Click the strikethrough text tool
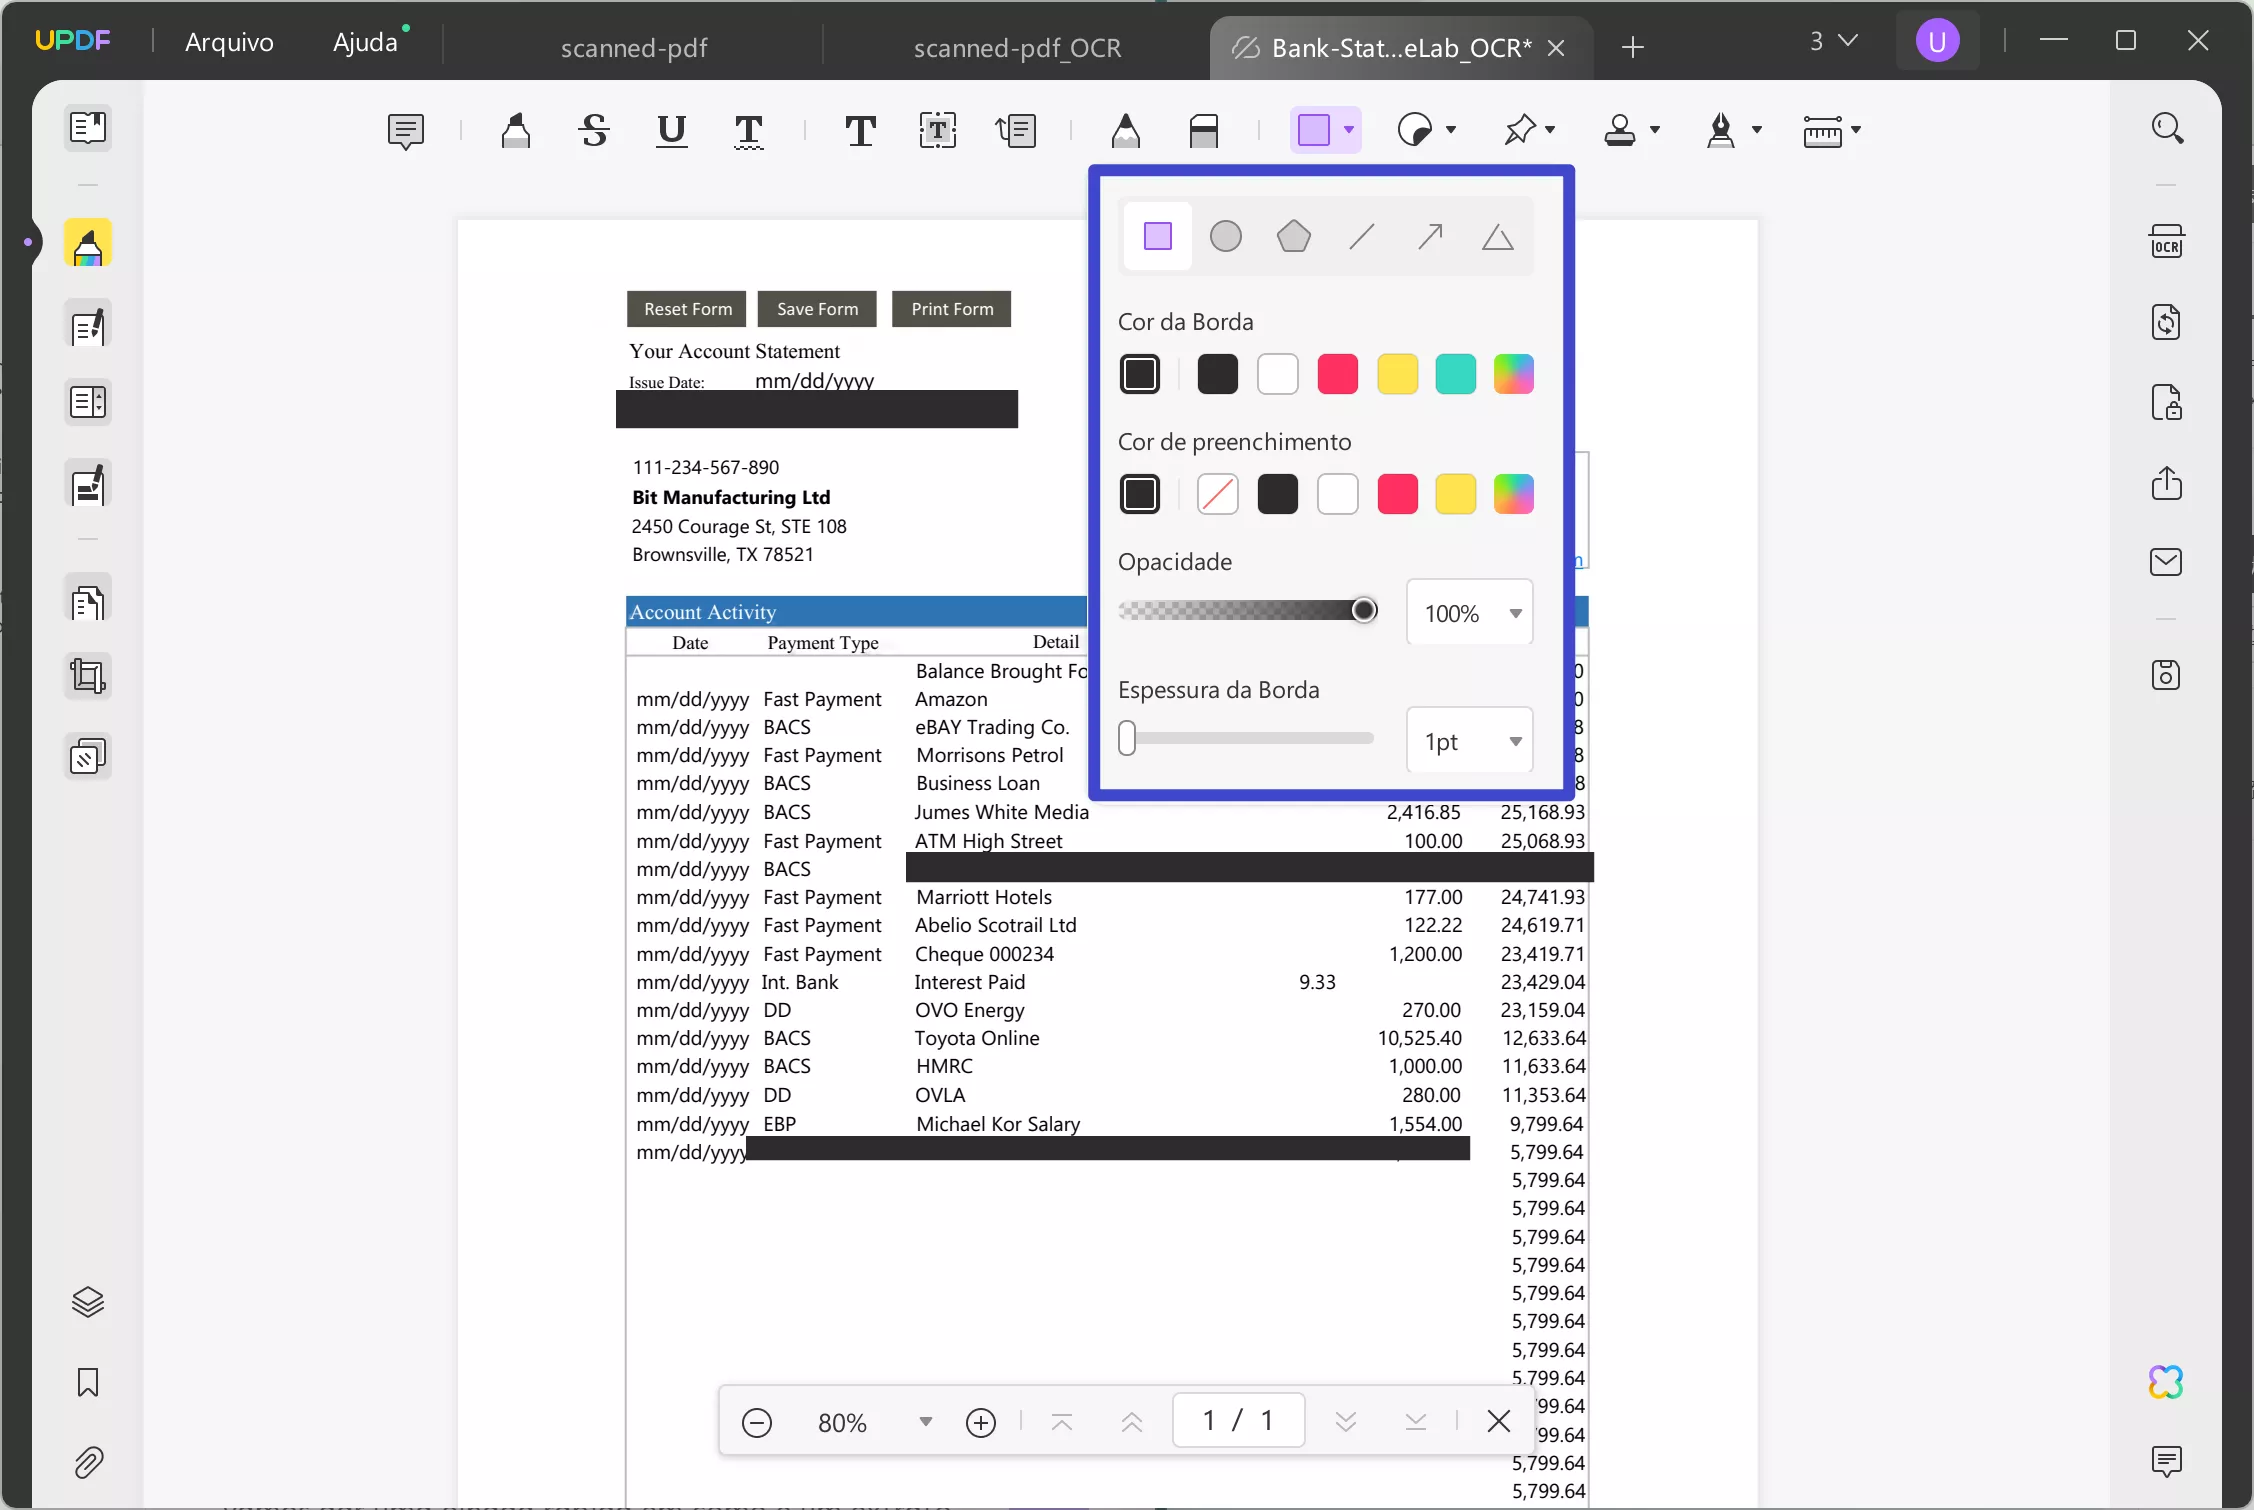Viewport: 2254px width, 1510px height. (594, 130)
